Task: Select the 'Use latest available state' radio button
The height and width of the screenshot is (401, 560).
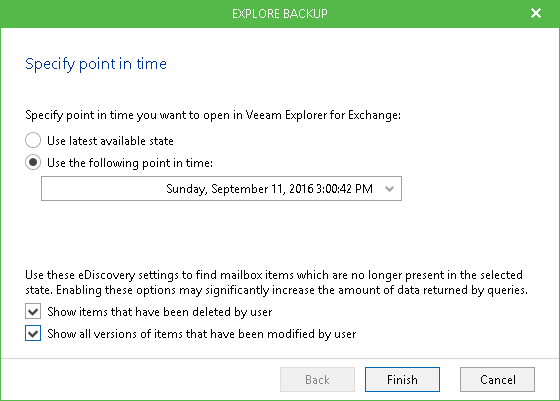Action: coord(33,140)
